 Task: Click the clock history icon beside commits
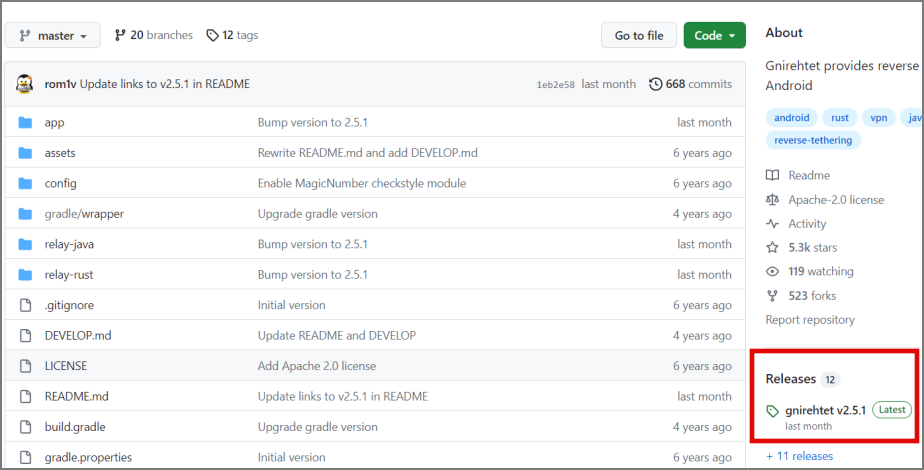[x=655, y=84]
